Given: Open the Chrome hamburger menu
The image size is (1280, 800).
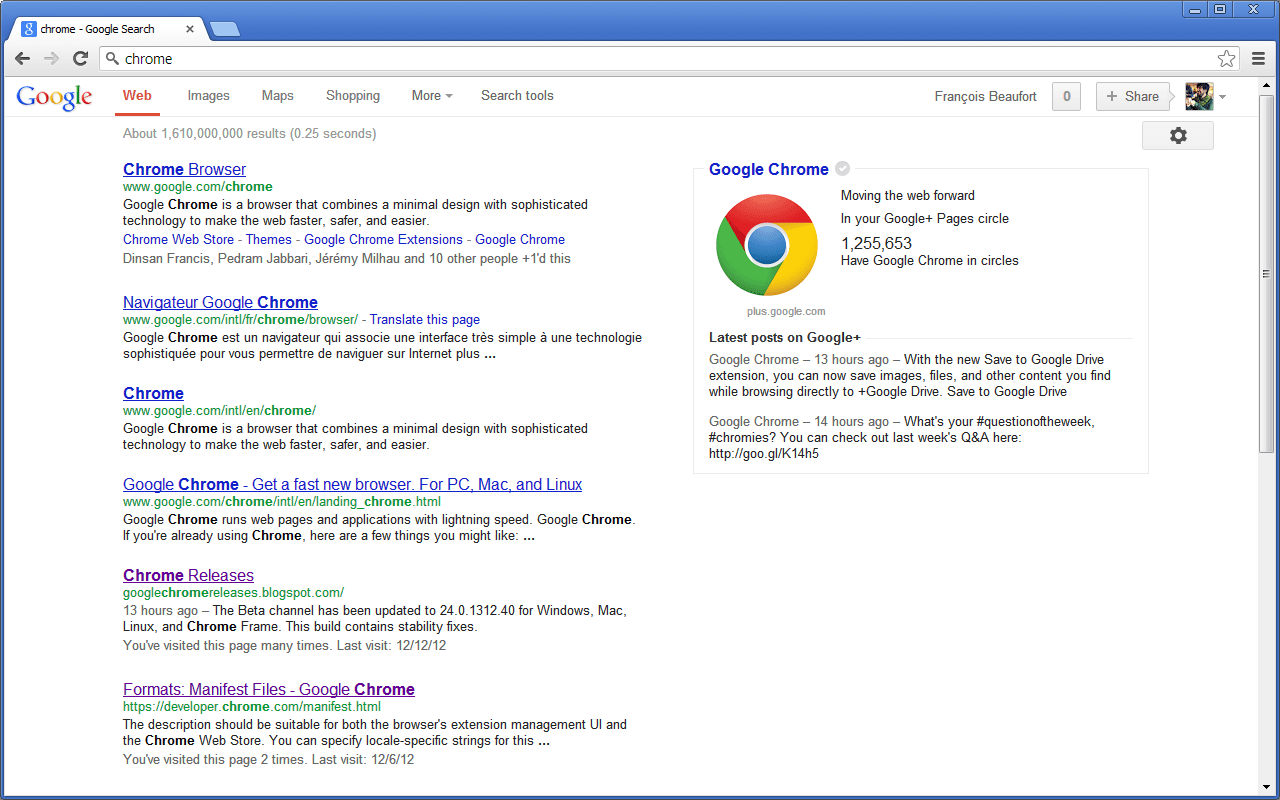Looking at the screenshot, I should click(1259, 59).
